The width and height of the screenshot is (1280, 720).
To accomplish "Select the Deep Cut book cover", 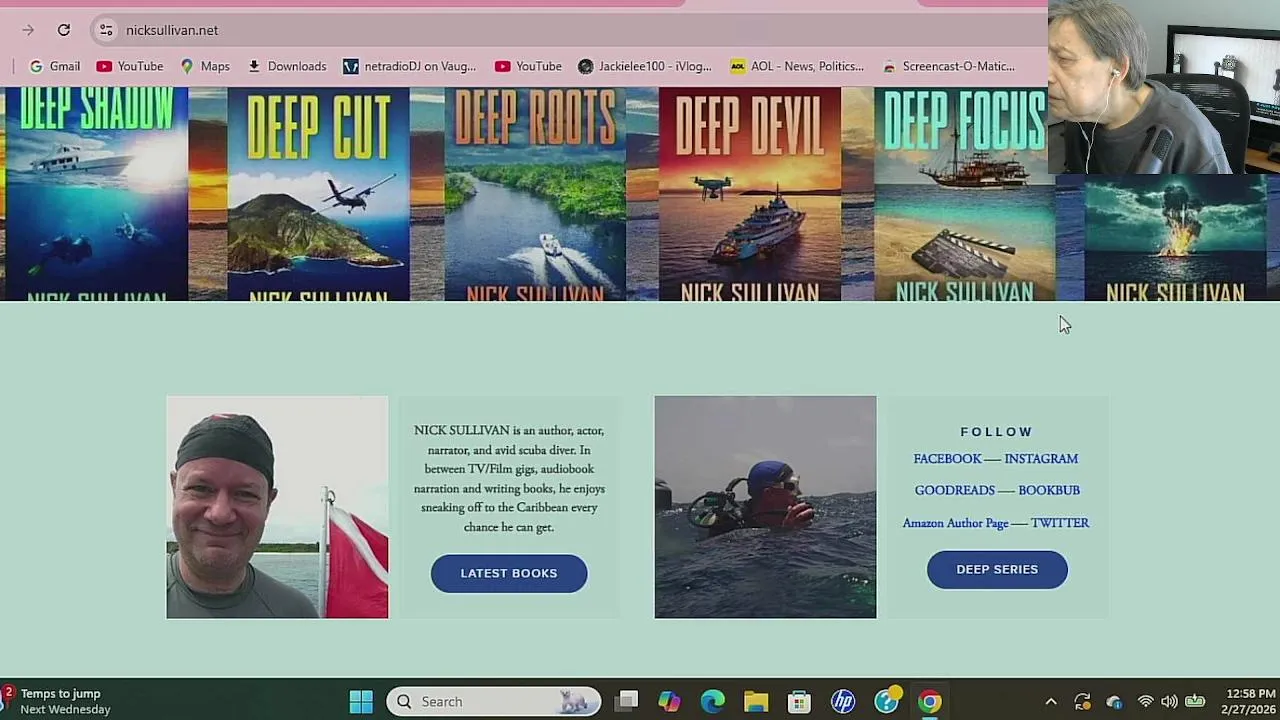I will (x=318, y=194).
